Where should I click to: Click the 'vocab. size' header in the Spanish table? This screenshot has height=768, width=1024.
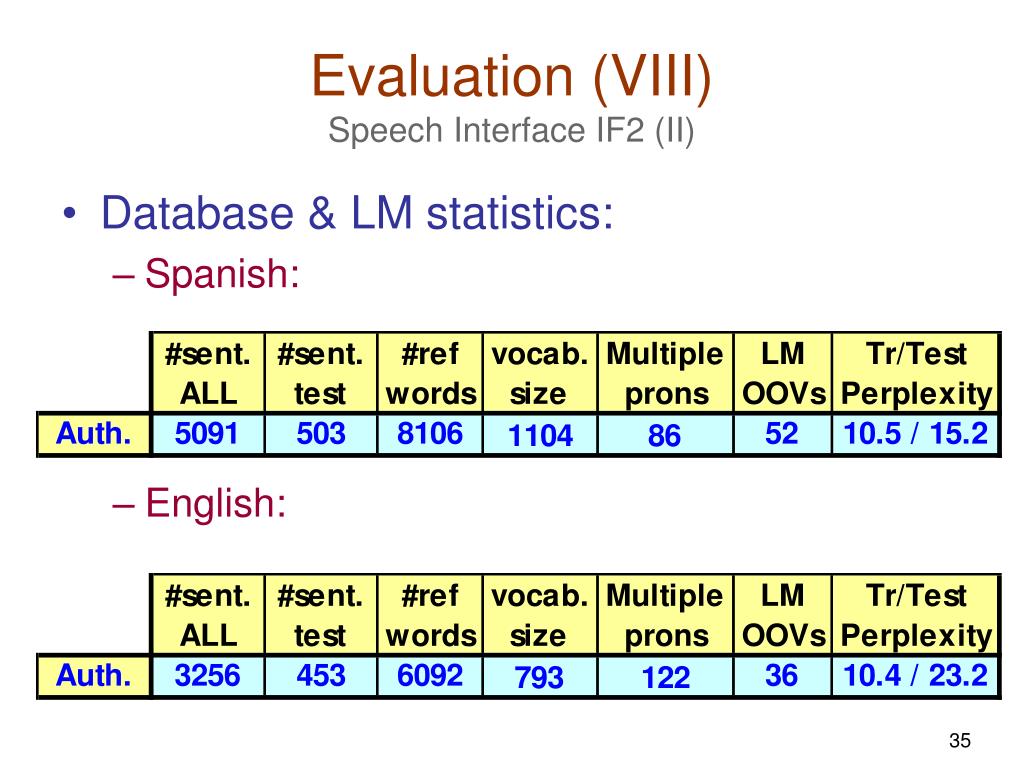[x=539, y=374]
